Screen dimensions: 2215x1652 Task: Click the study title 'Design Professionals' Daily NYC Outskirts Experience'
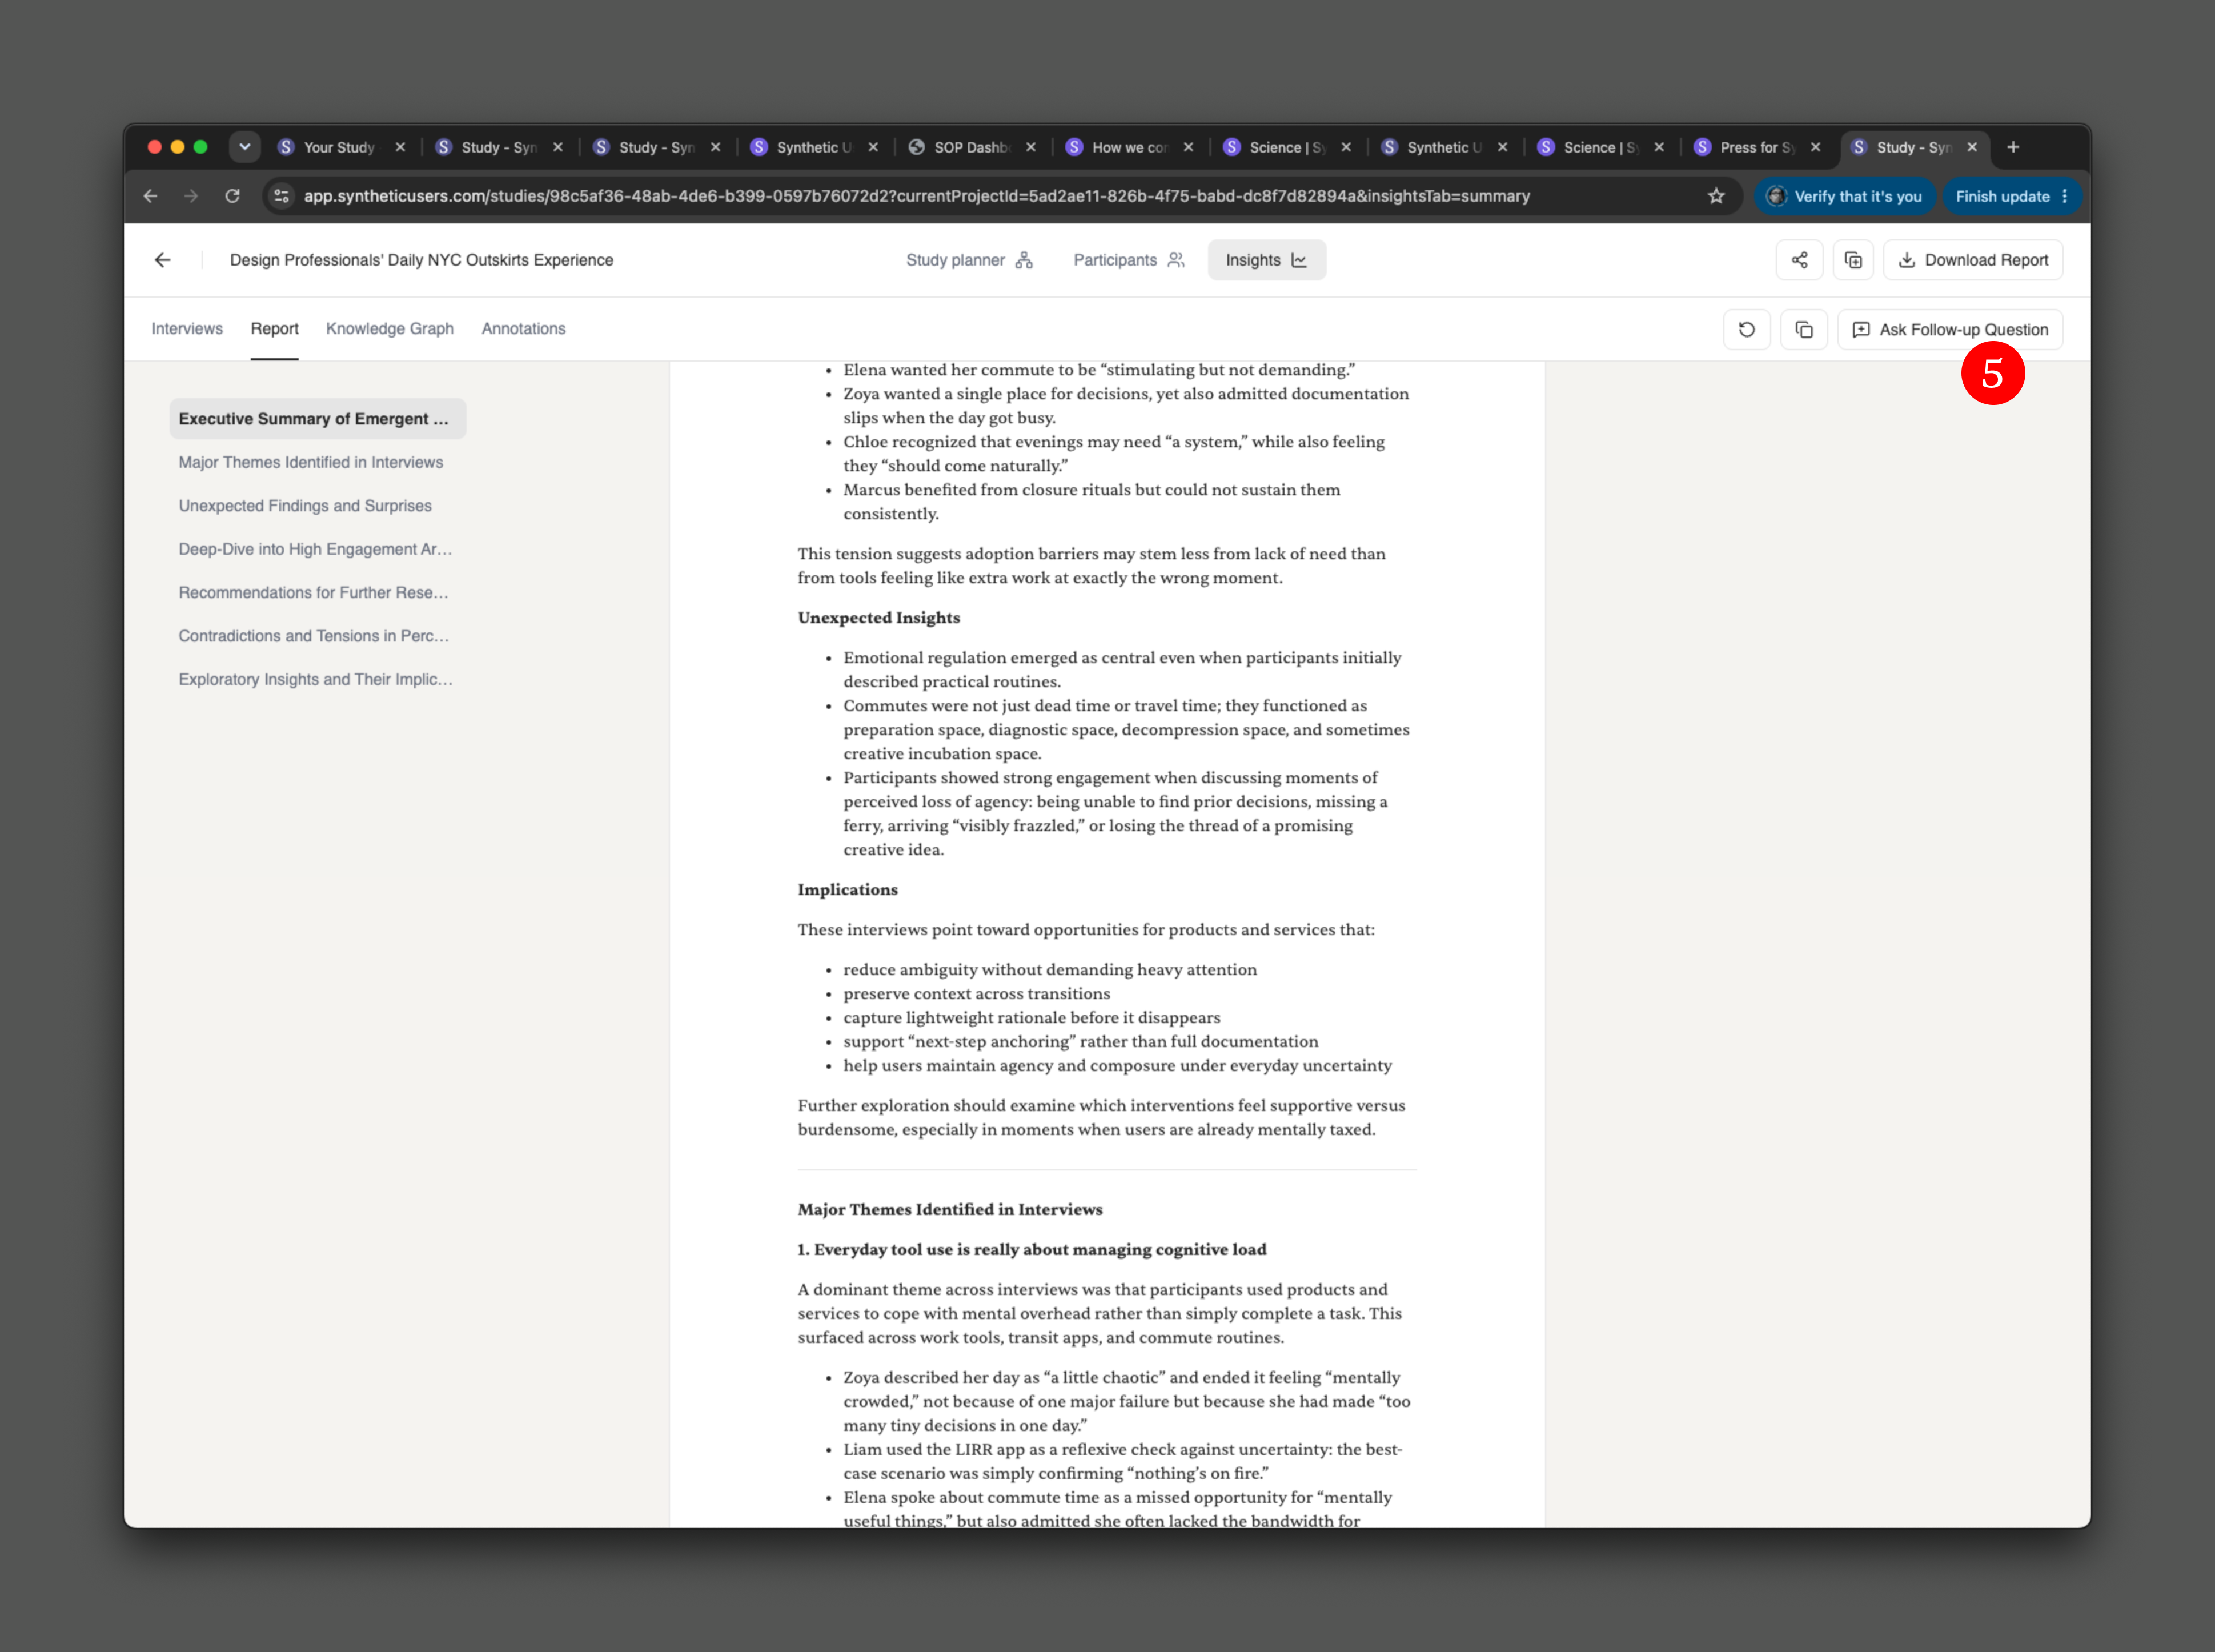[421, 260]
